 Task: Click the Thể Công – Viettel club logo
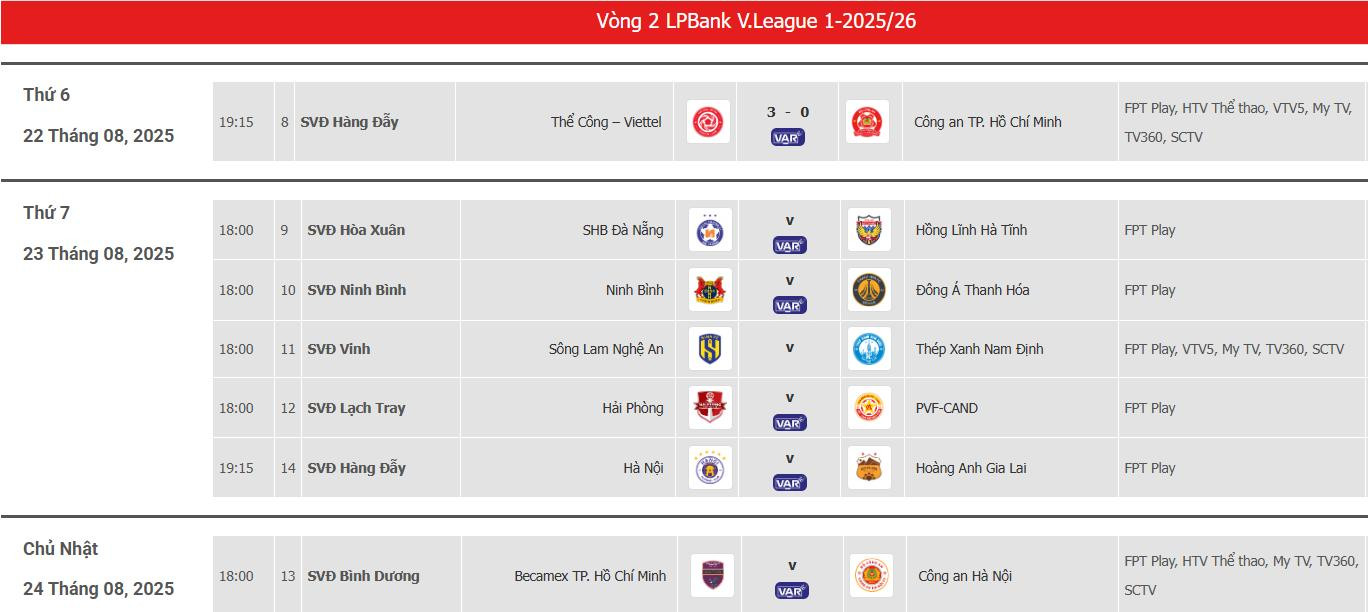(x=709, y=122)
